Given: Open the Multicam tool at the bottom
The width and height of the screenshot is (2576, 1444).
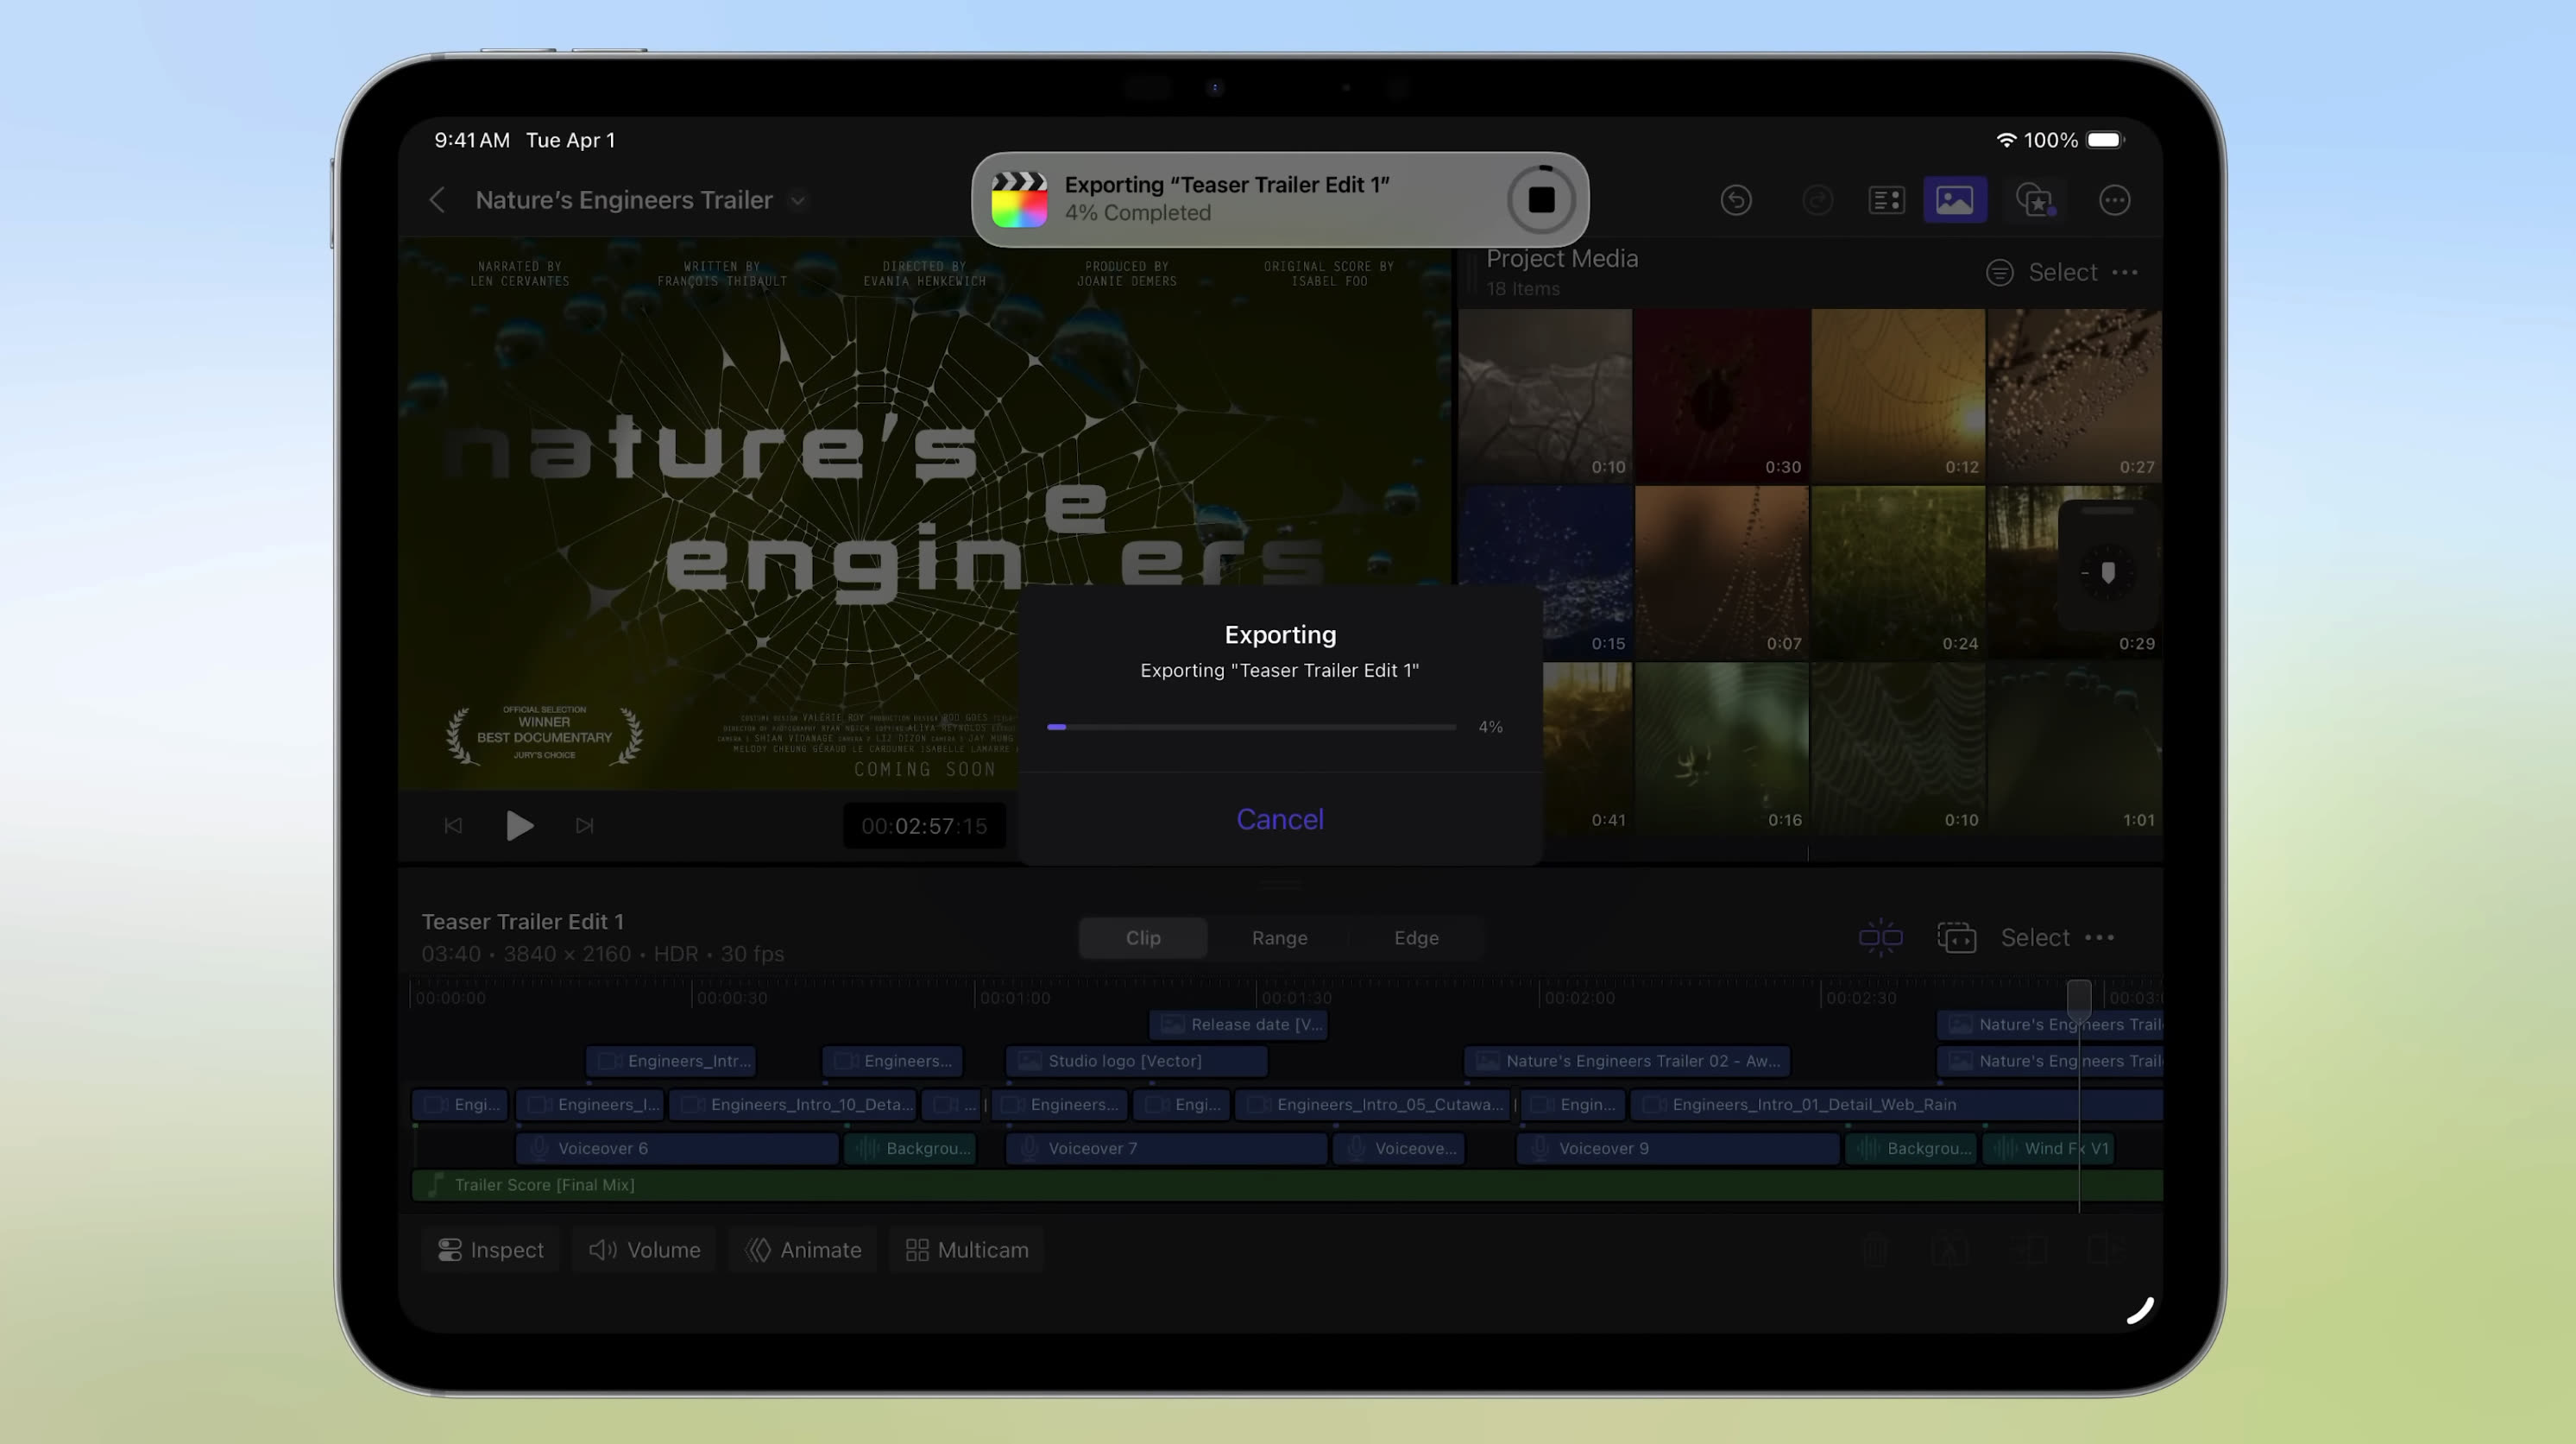Looking at the screenshot, I should (x=965, y=1249).
